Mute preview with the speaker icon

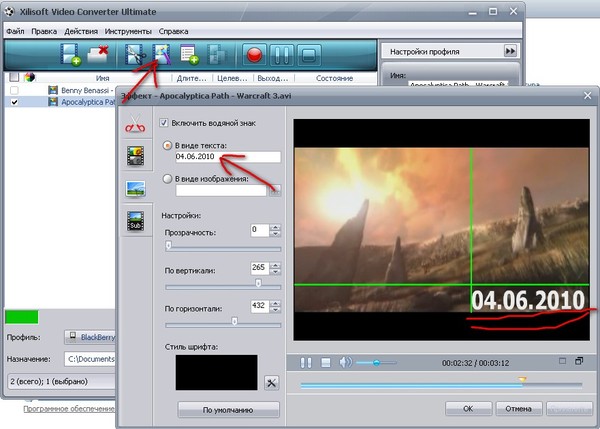click(x=346, y=362)
